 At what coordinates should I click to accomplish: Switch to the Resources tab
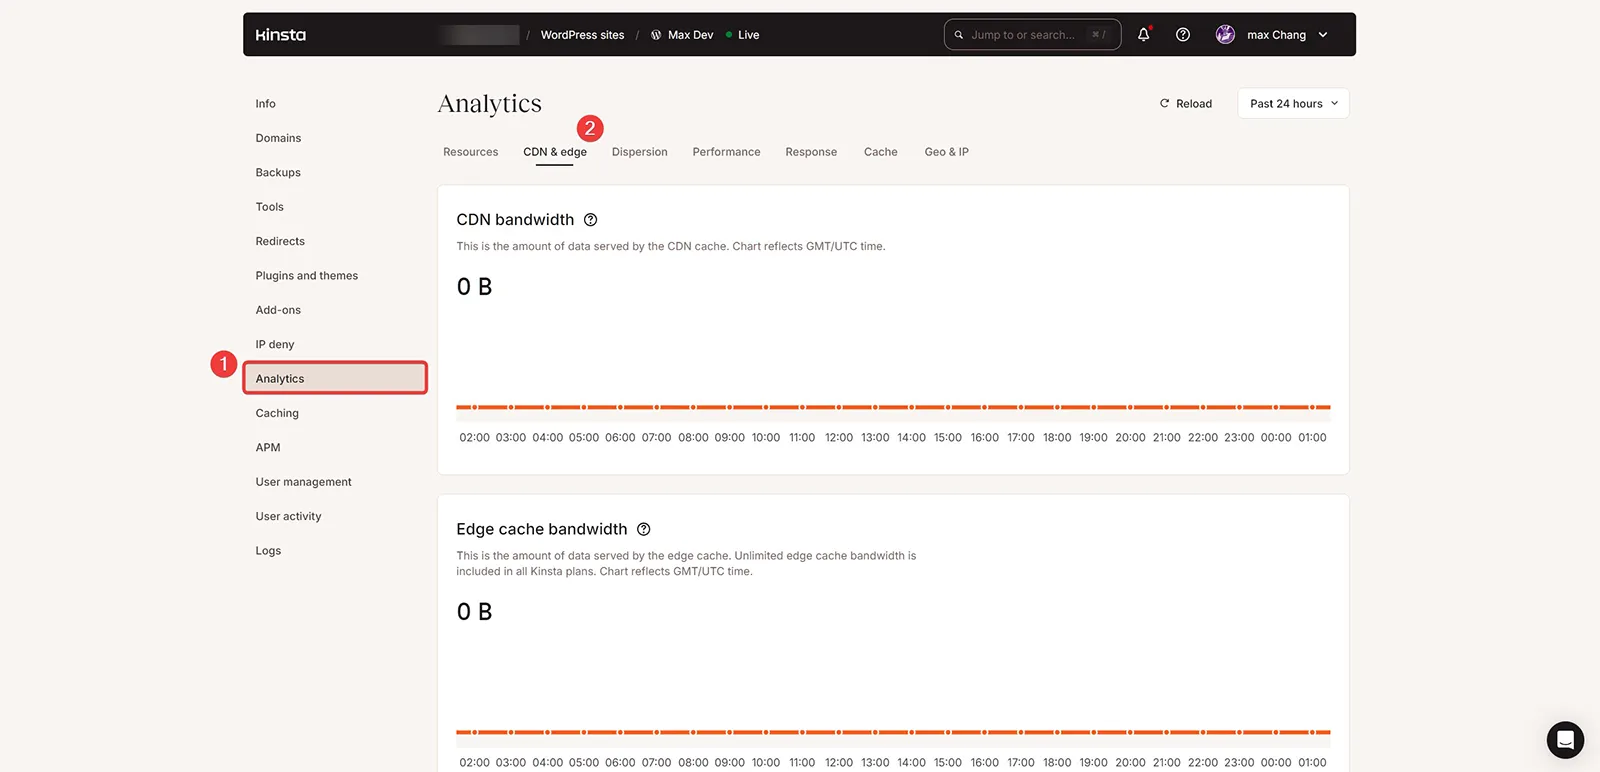coord(470,152)
